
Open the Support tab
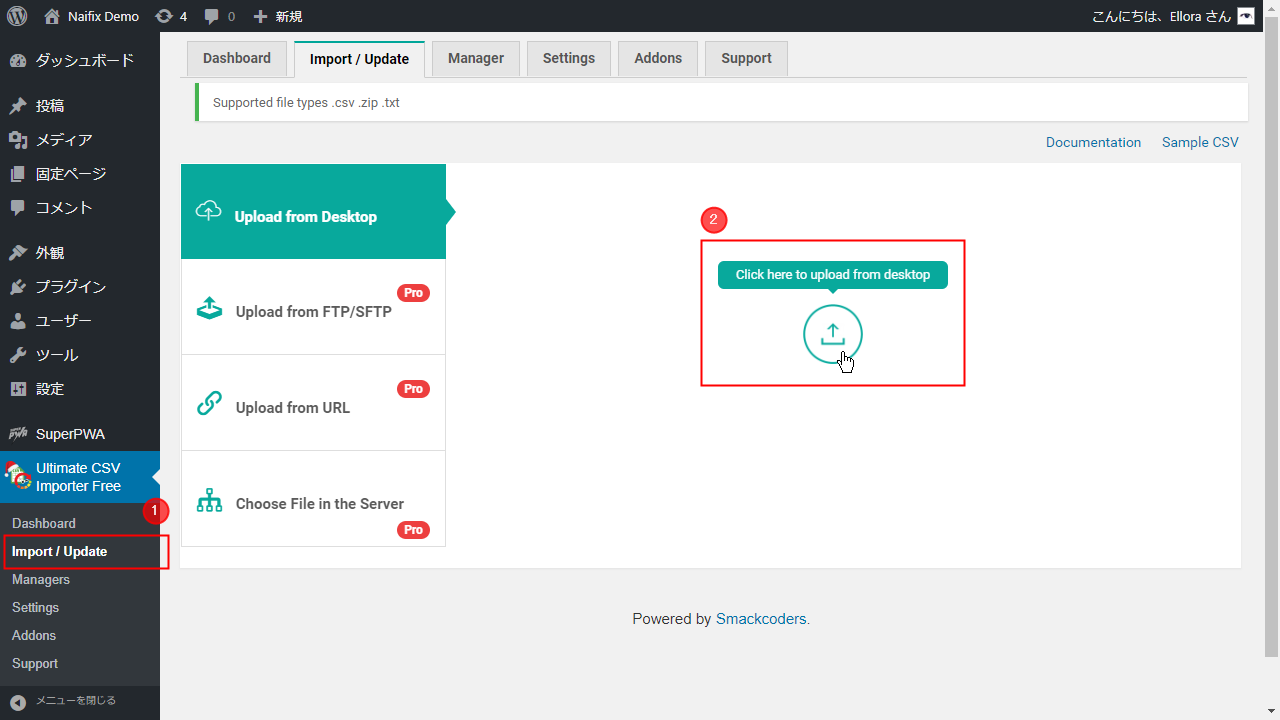click(746, 59)
